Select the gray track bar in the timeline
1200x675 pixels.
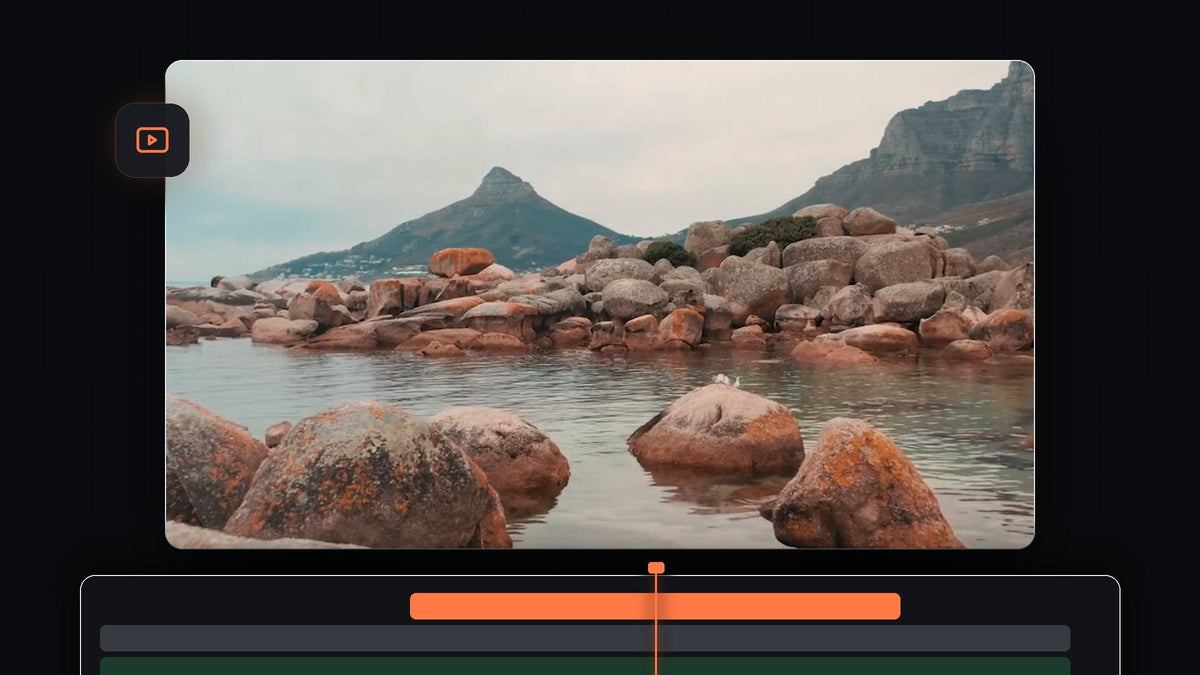(x=585, y=638)
